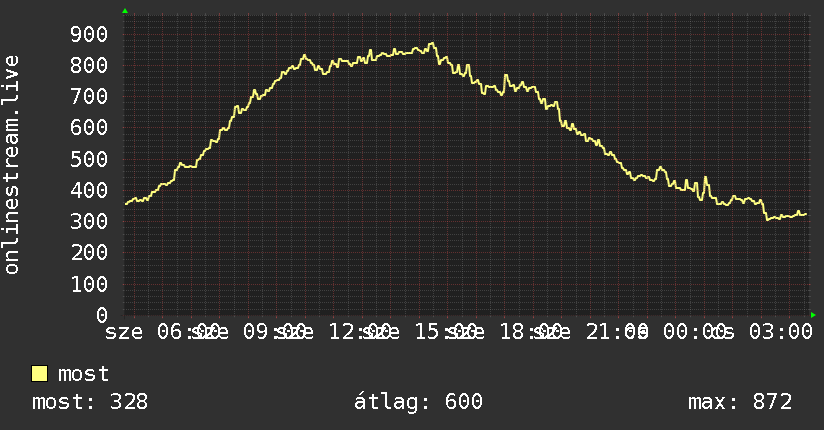Click the 700 y-axis label
Viewport: 824px width, 430px height.
coord(89,96)
